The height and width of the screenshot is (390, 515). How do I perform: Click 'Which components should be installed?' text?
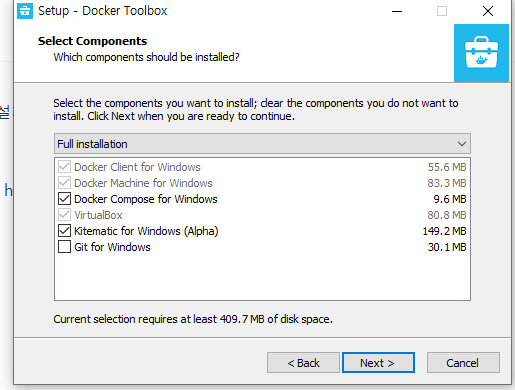point(147,57)
